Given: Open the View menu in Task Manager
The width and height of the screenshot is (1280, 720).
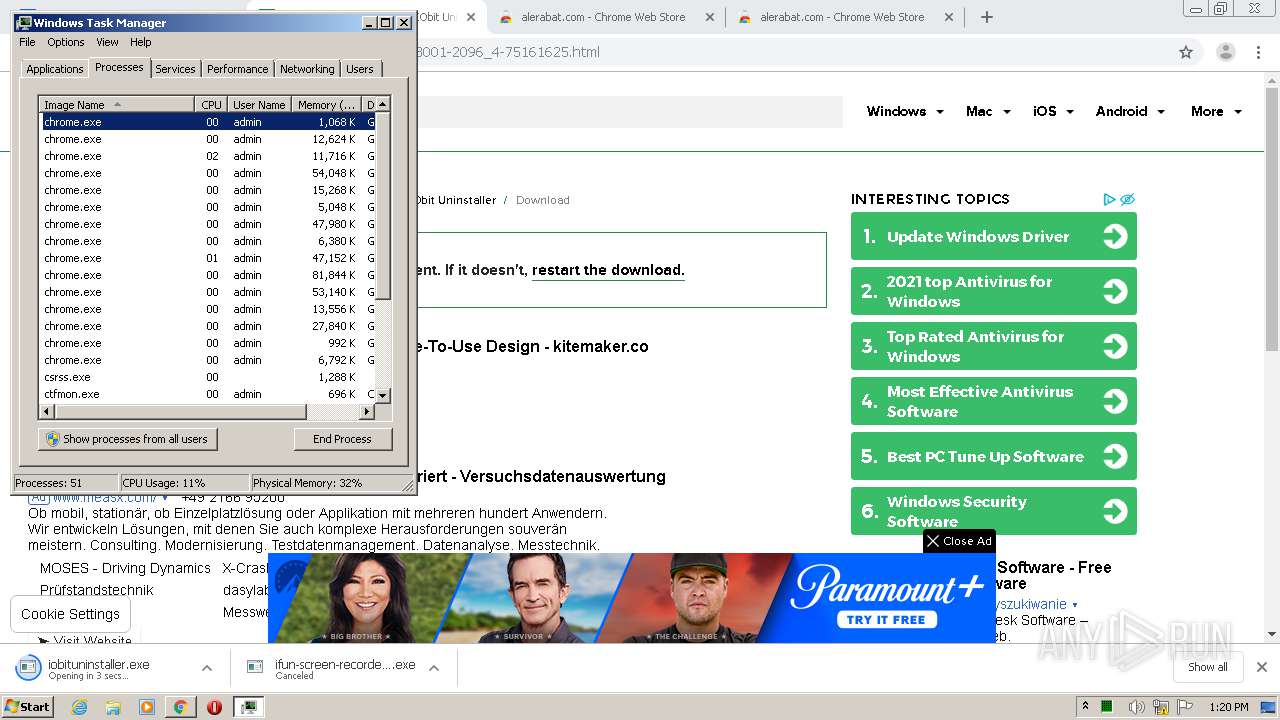Looking at the screenshot, I should tap(107, 42).
